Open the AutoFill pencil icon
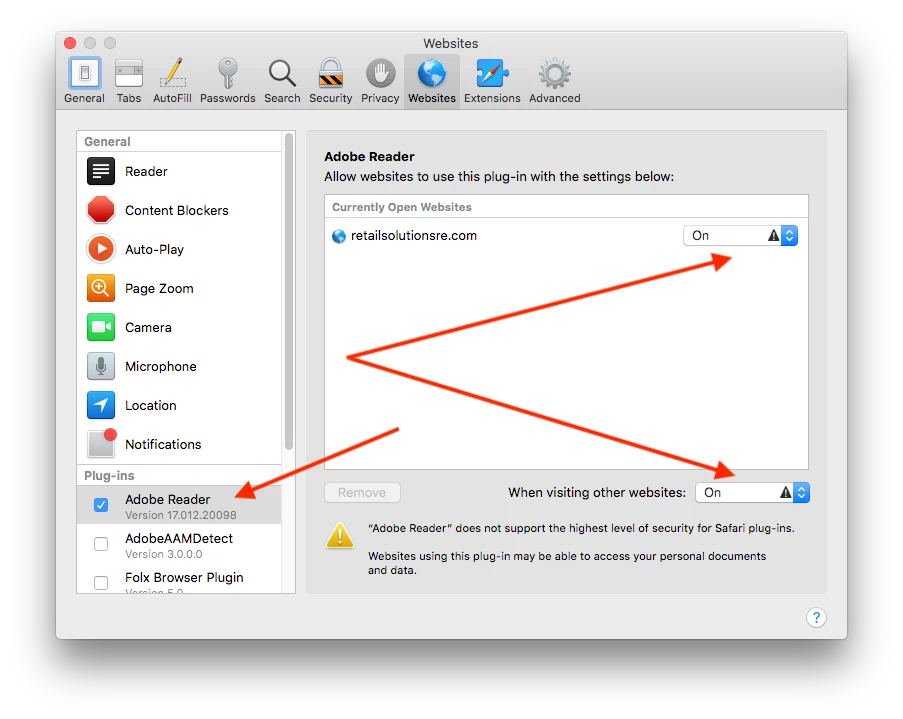903x719 pixels. coord(172,73)
